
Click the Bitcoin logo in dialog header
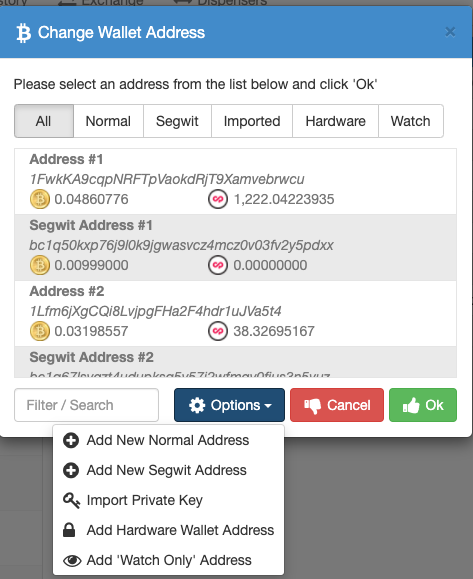pos(24,33)
